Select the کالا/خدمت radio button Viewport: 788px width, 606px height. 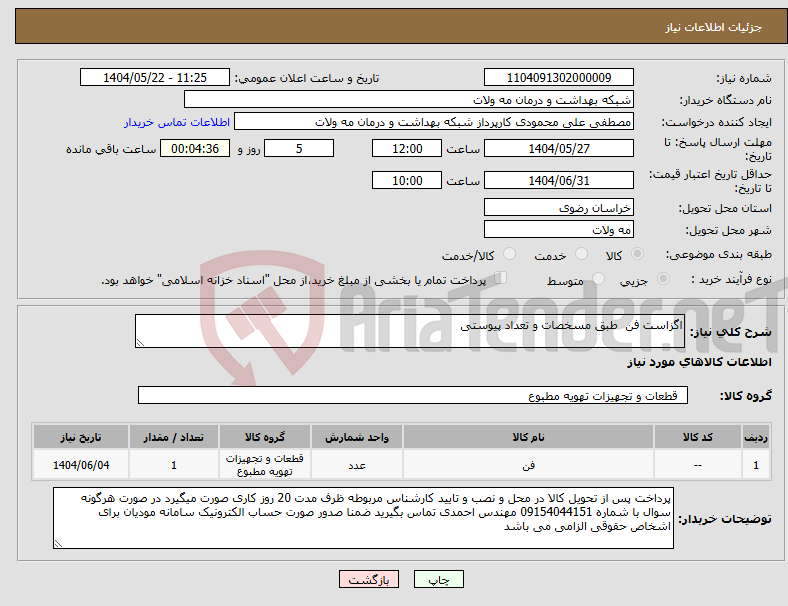pyautogui.click(x=510, y=254)
